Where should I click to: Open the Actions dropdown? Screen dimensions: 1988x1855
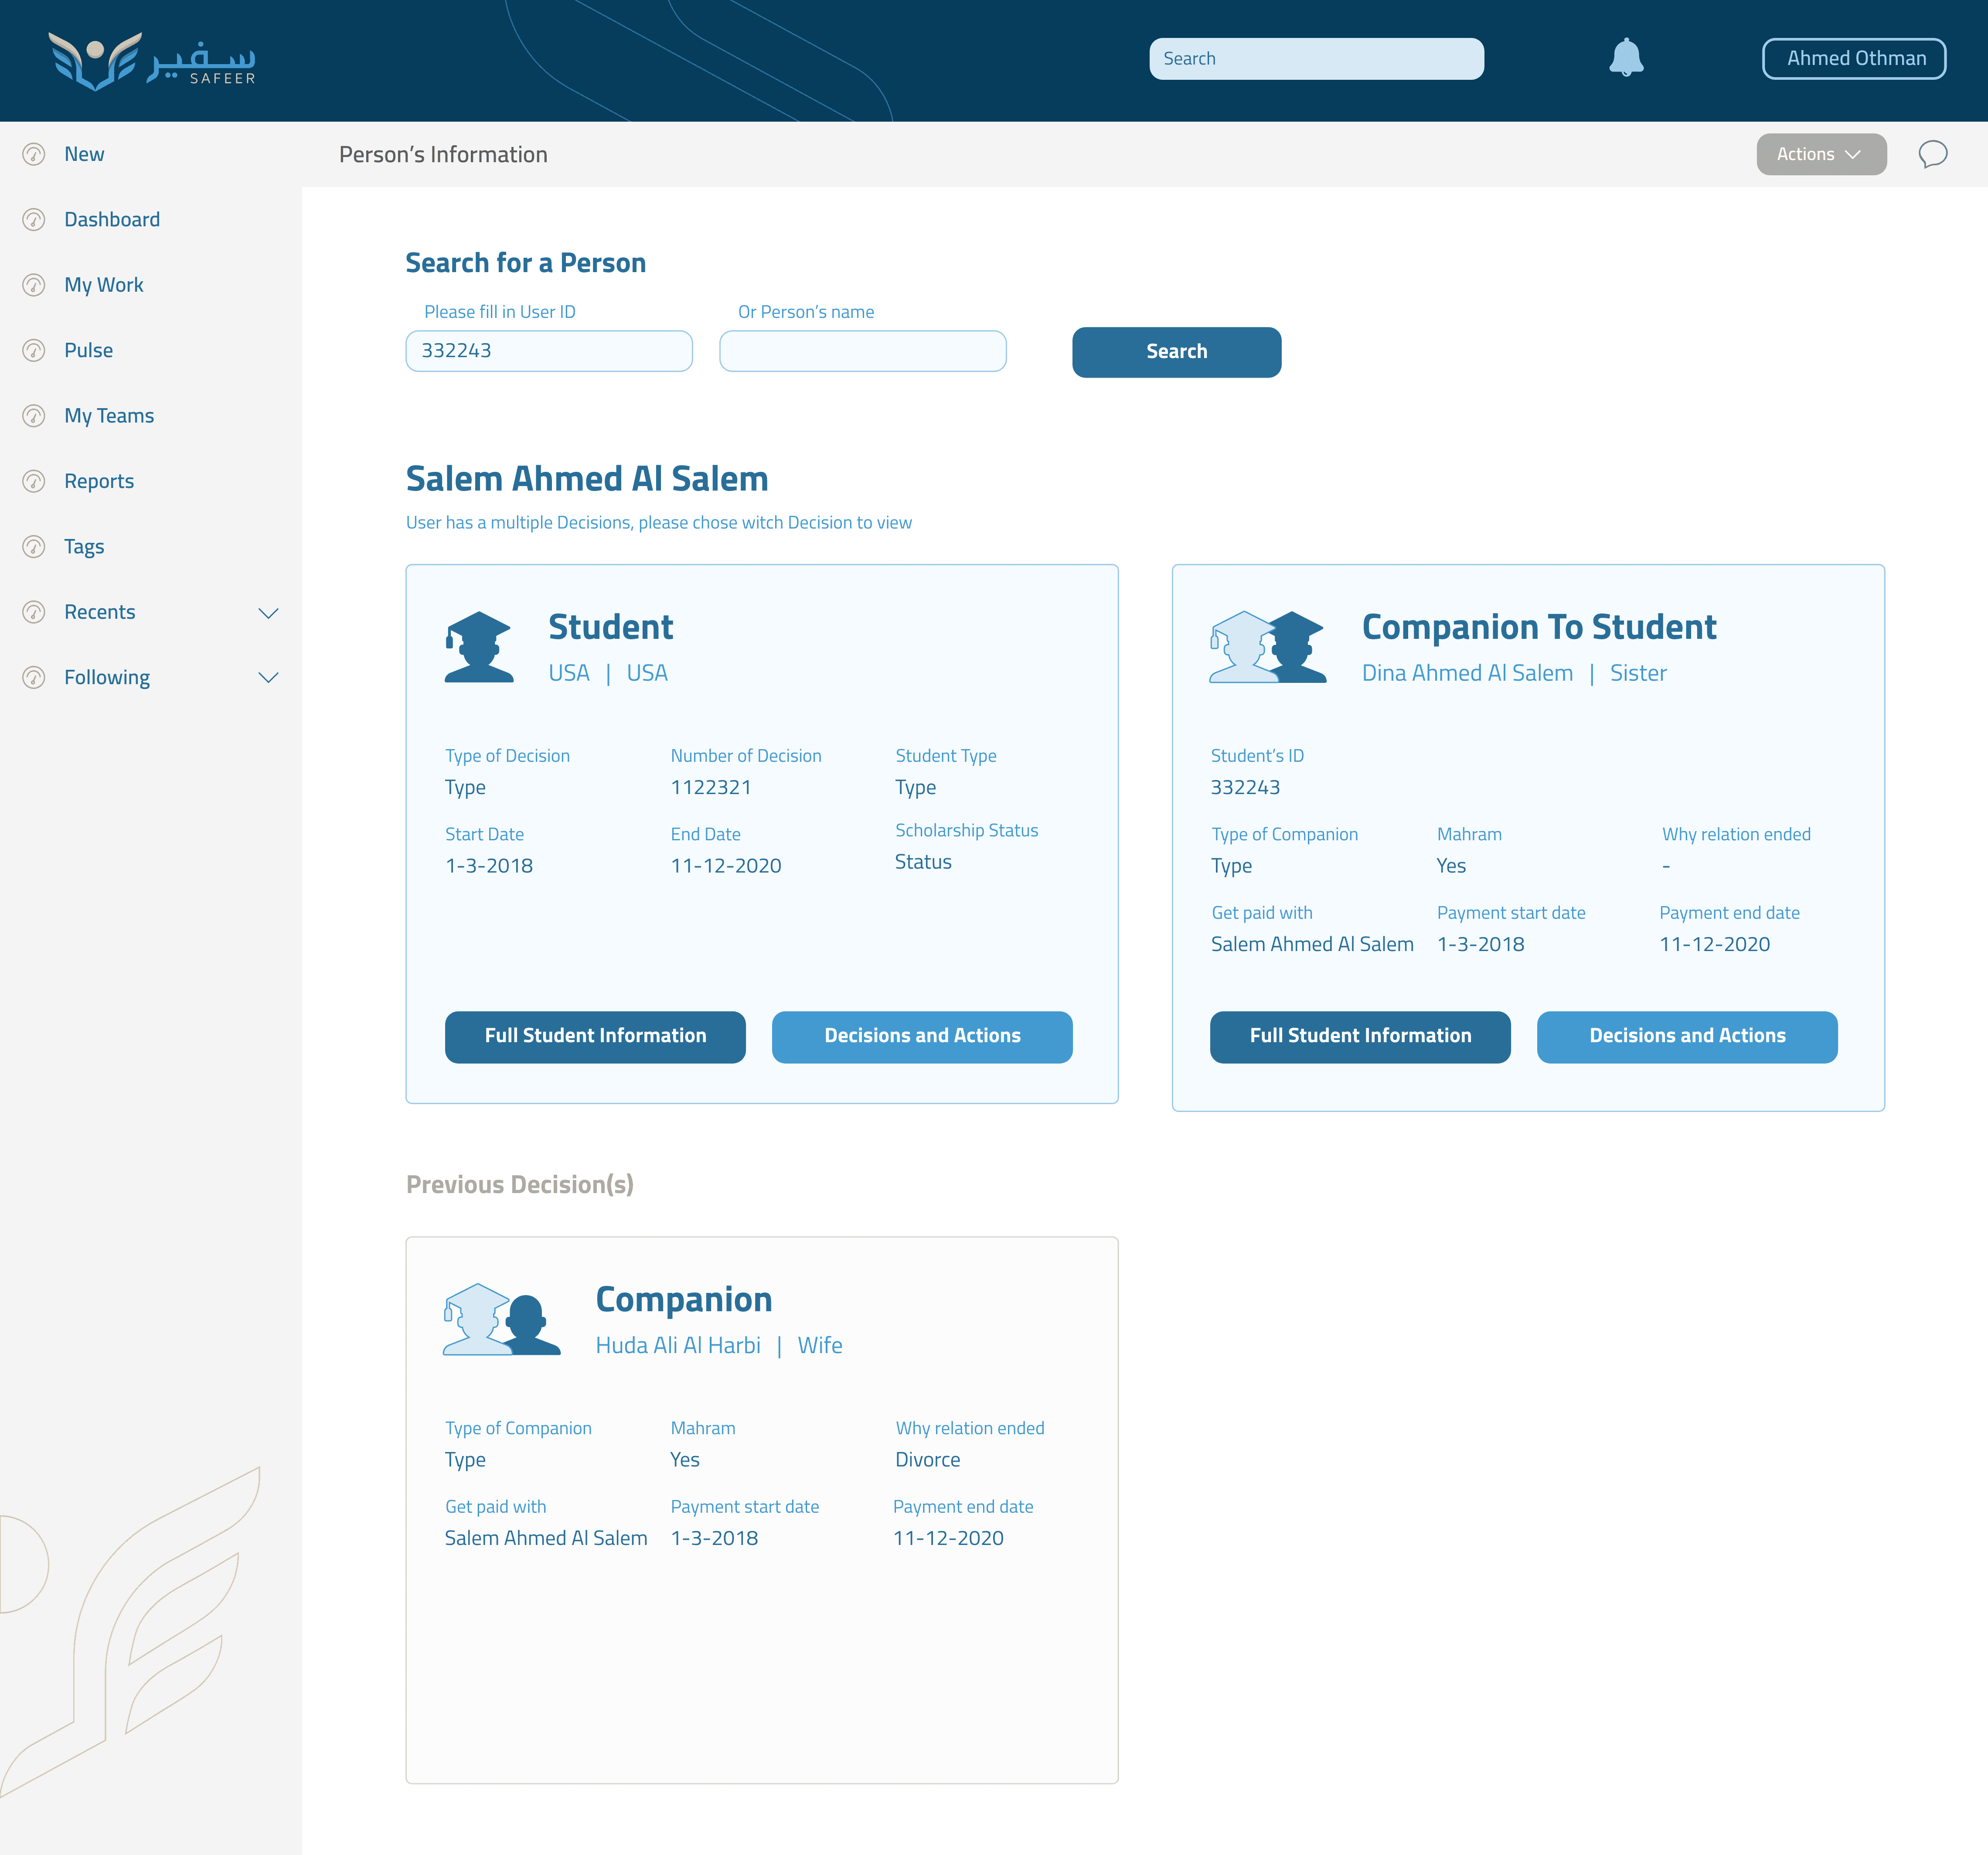[1820, 154]
